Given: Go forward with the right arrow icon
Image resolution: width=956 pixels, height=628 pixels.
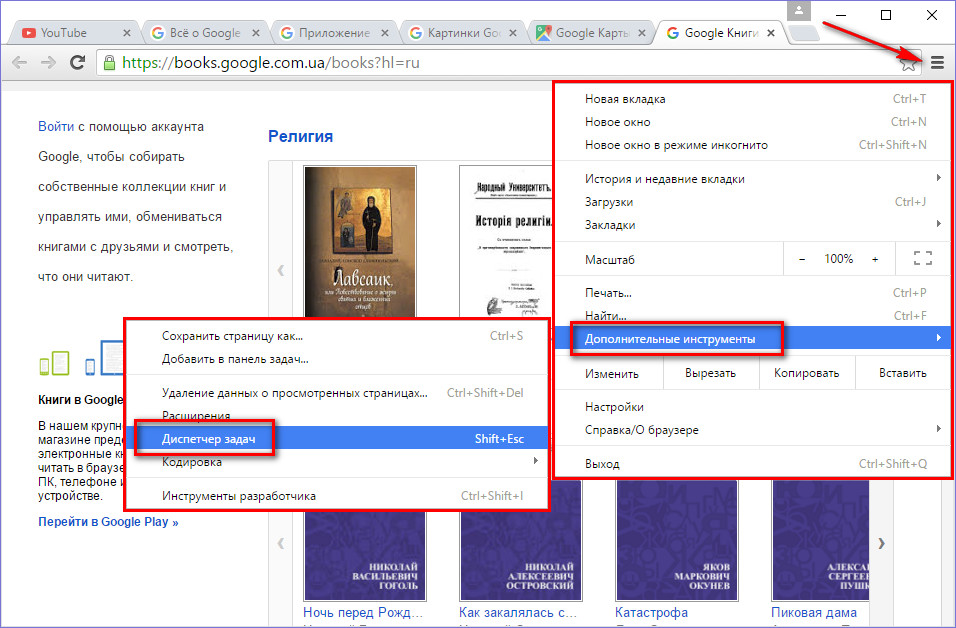Looking at the screenshot, I should point(48,62).
